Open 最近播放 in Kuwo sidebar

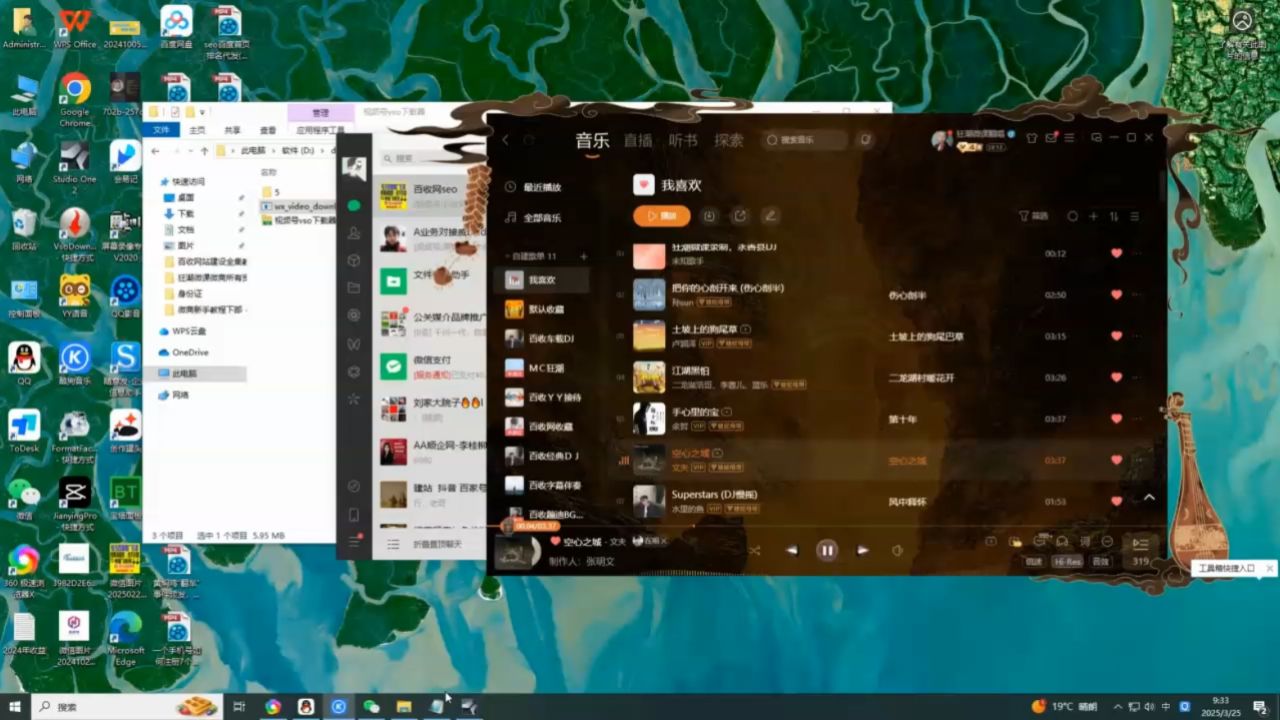coord(533,187)
